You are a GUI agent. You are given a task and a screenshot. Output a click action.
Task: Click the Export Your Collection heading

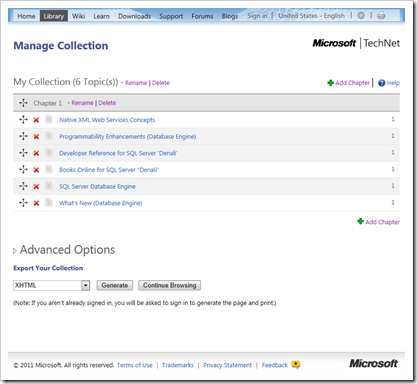pos(48,268)
